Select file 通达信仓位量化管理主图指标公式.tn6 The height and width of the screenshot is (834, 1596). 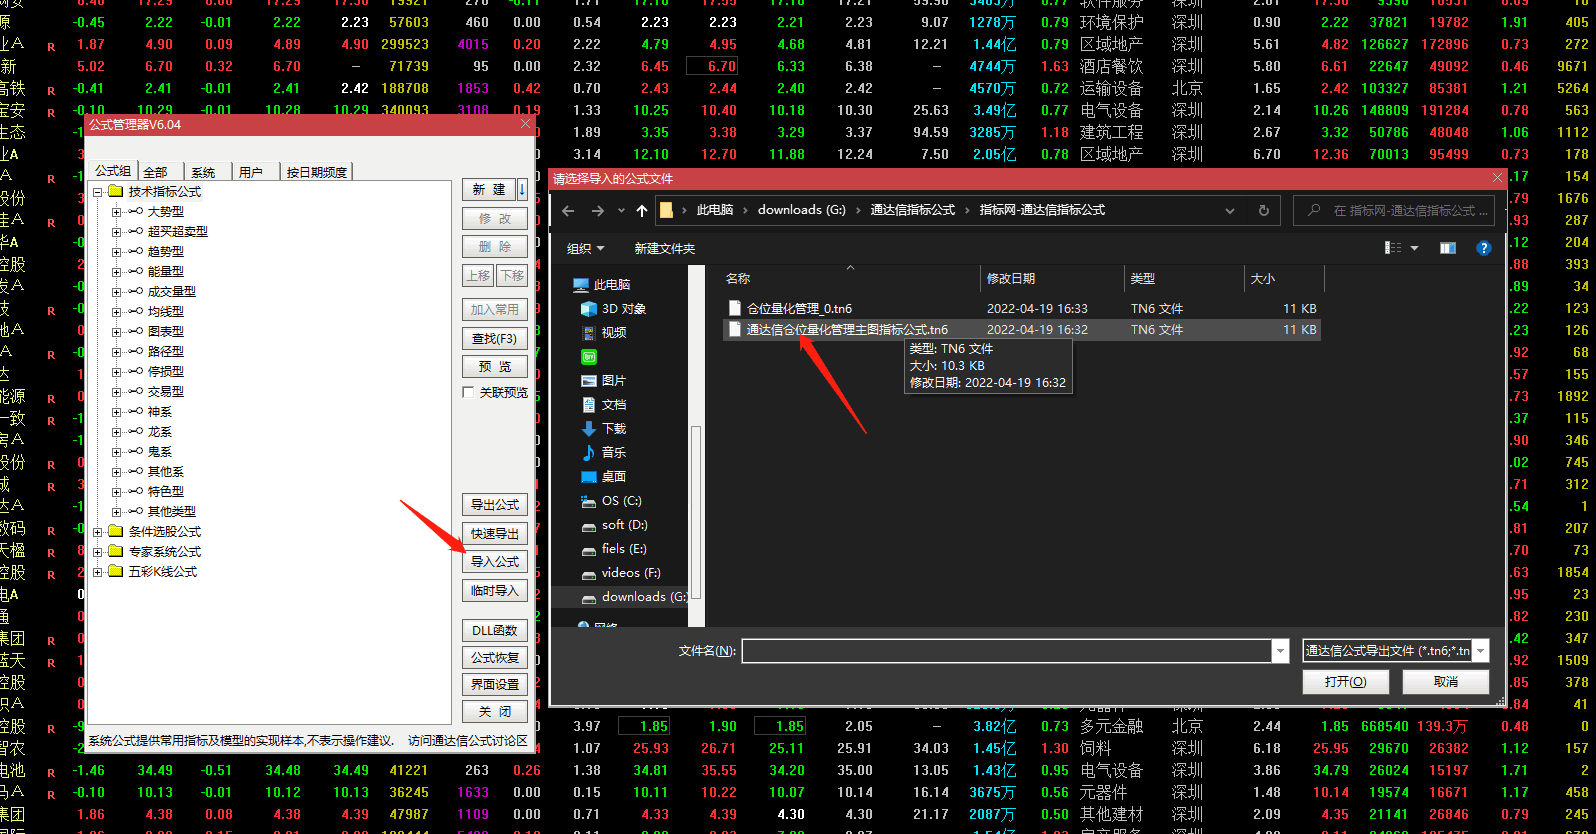(x=1022, y=330)
